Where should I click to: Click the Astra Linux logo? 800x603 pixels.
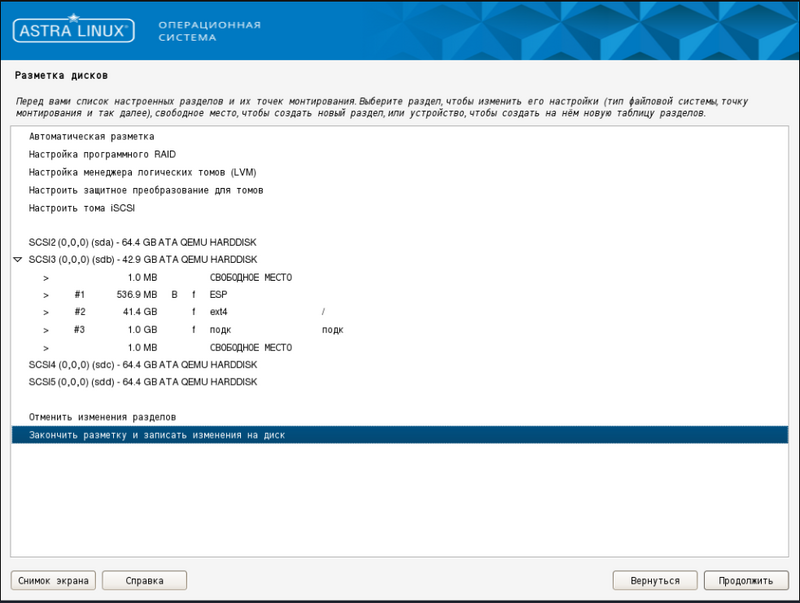pos(72,31)
